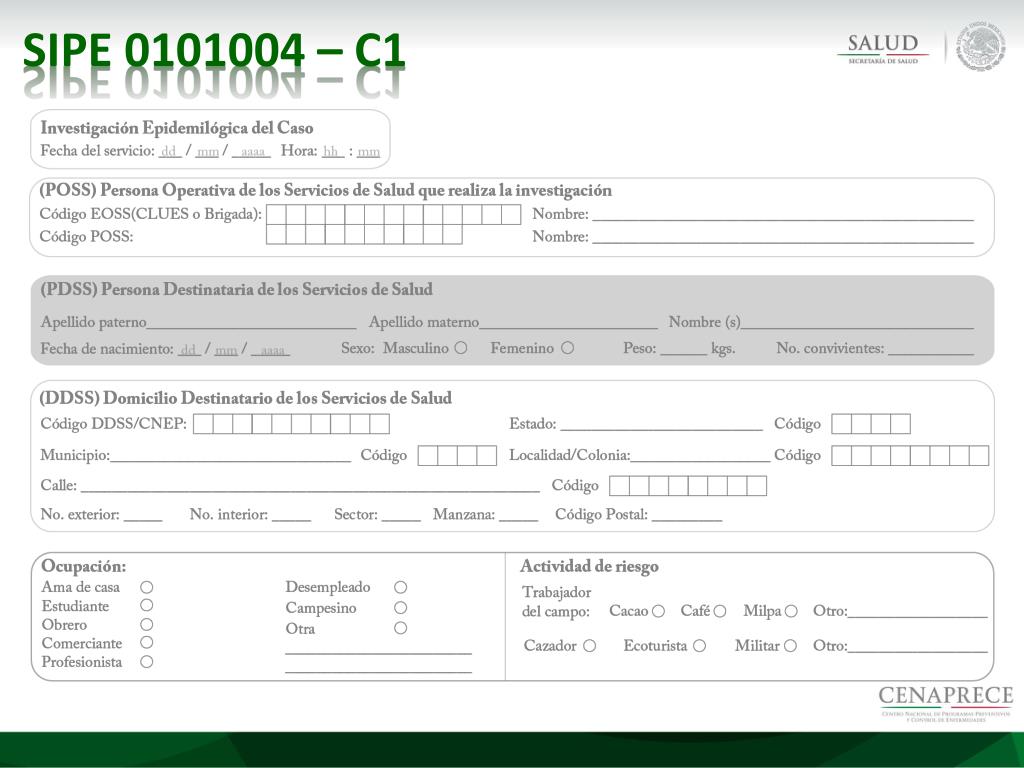Click the Apellido materno field
Image resolution: width=1024 pixels, height=768 pixels.
[x=568, y=322]
